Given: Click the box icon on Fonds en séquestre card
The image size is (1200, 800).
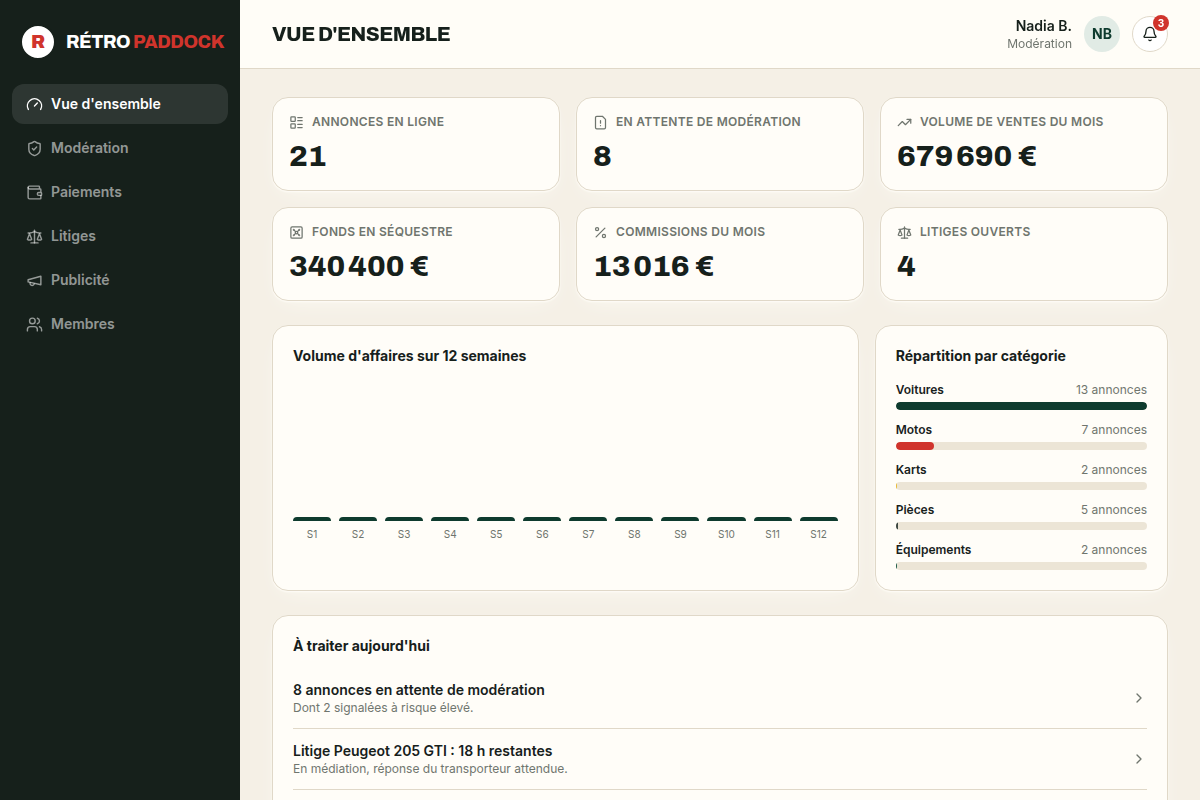Looking at the screenshot, I should coord(296,232).
